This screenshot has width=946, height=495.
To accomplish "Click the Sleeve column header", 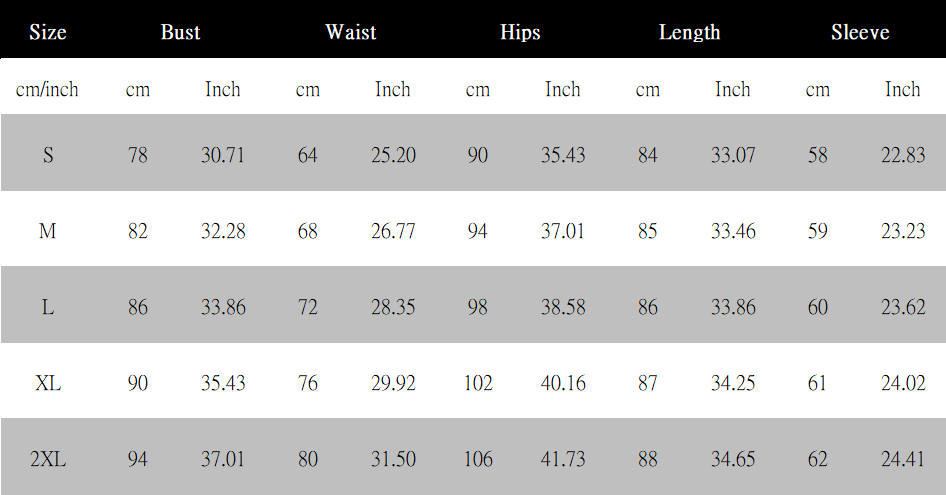I will point(860,32).
